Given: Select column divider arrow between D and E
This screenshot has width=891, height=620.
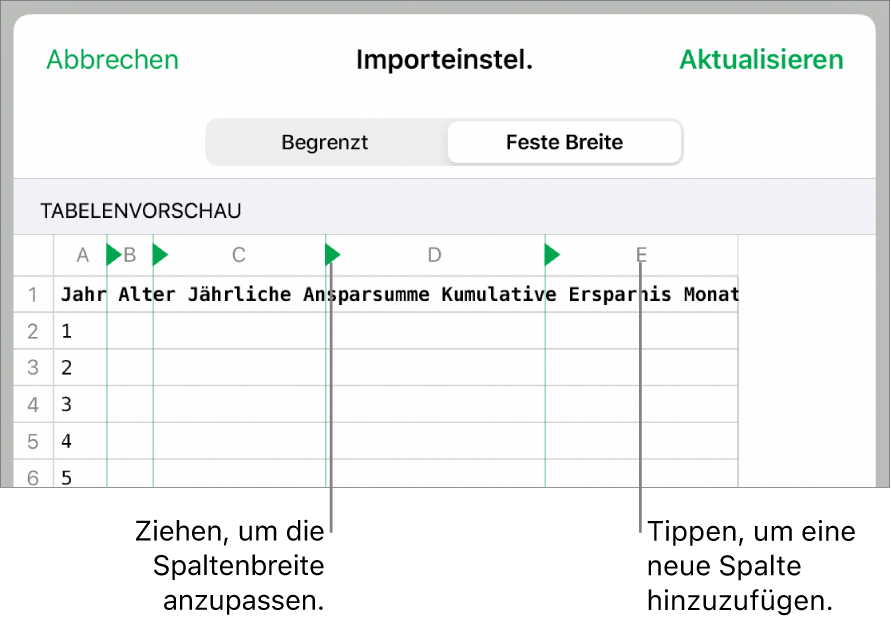Looking at the screenshot, I should 552,255.
